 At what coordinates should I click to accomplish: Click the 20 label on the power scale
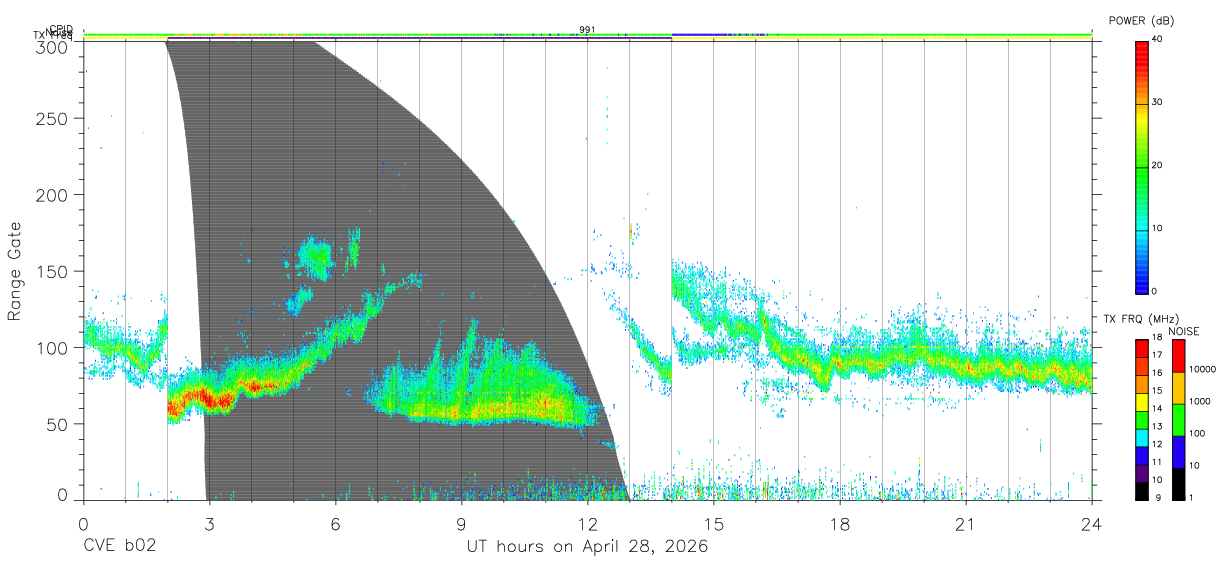pos(1158,165)
